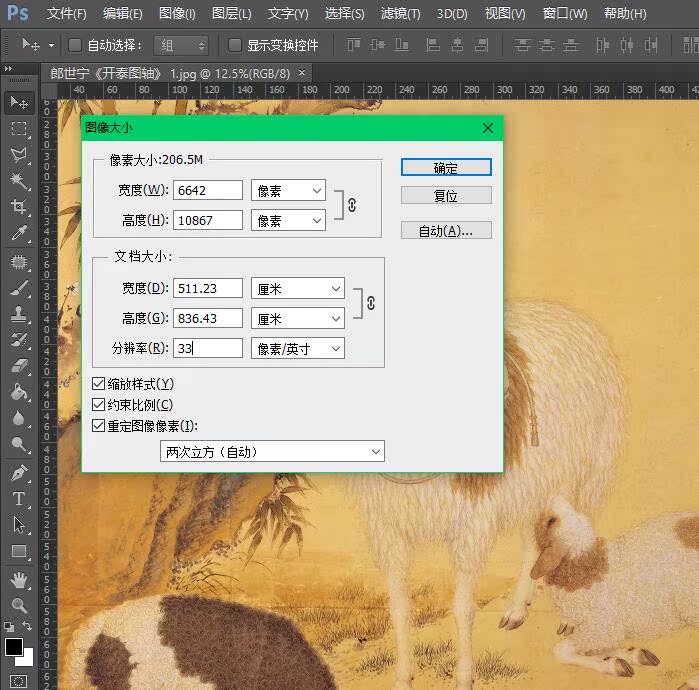The image size is (699, 690).
Task: Select the Blur tool
Action: tap(19, 418)
